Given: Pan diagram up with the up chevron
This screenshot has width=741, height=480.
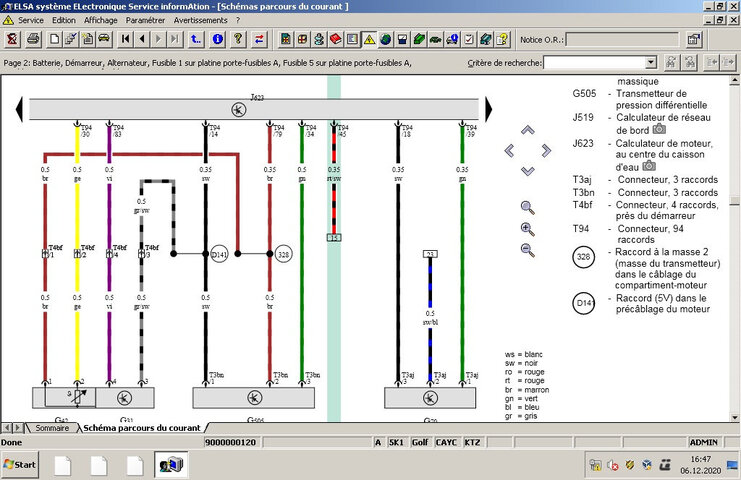Looking at the screenshot, I should pos(528,130).
